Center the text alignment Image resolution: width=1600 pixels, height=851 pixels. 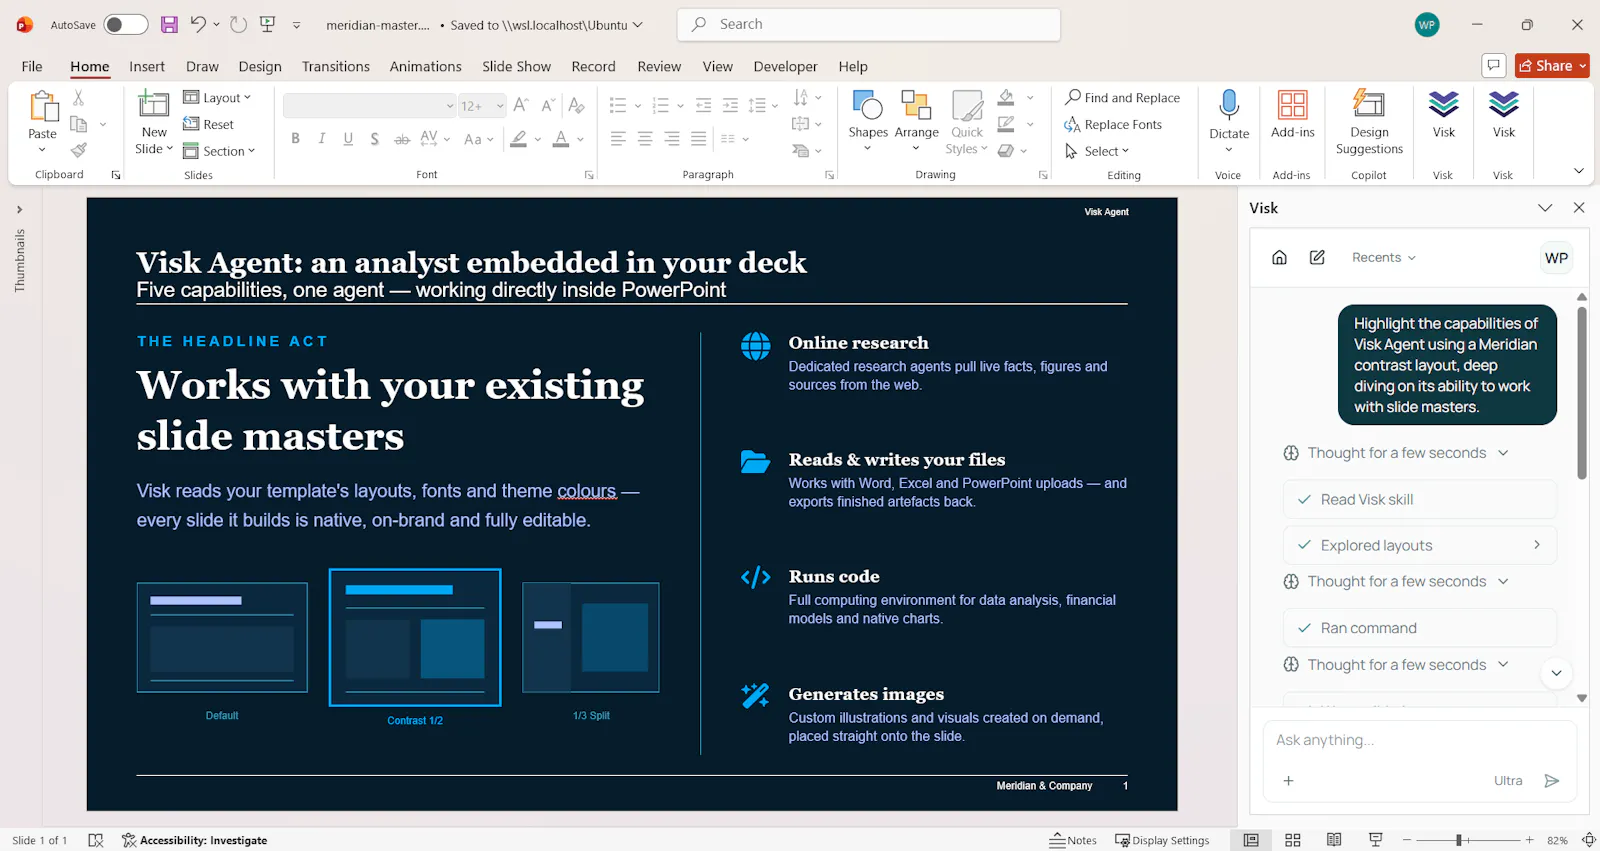pos(645,139)
